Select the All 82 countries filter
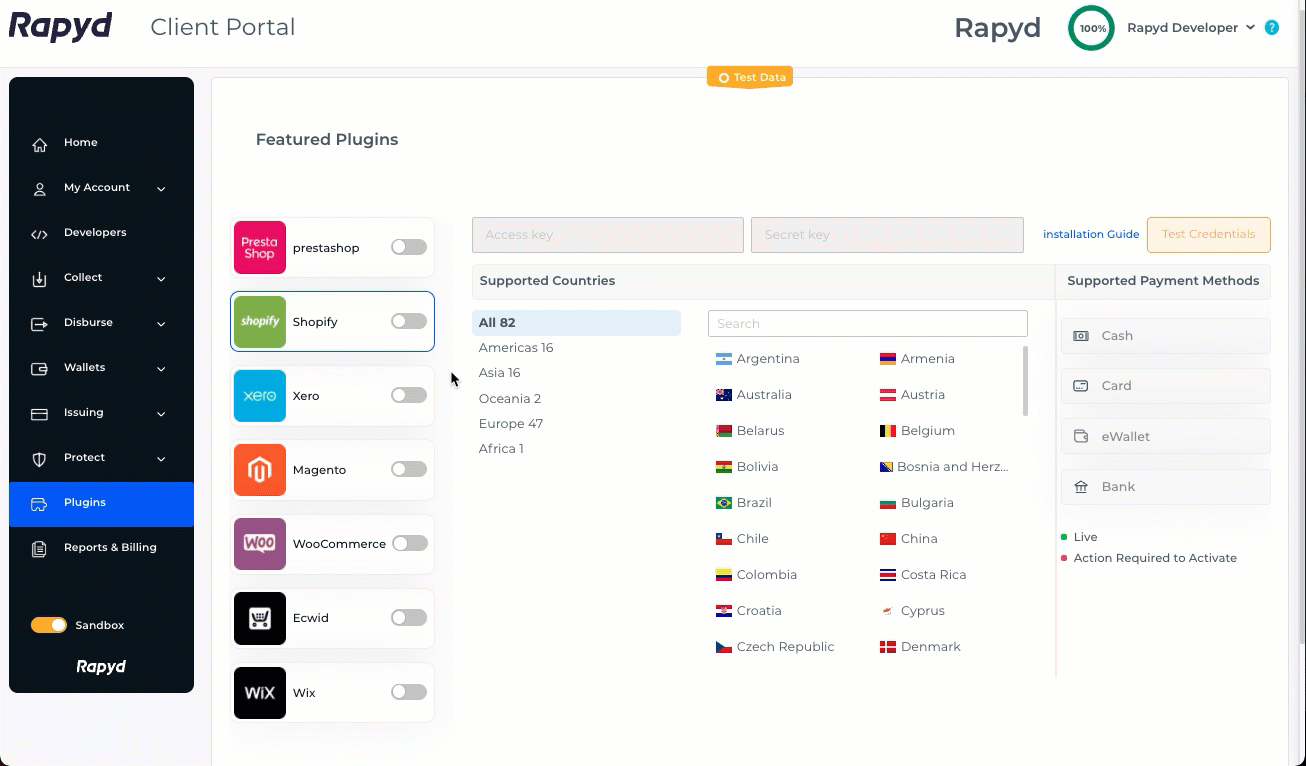 tap(576, 323)
